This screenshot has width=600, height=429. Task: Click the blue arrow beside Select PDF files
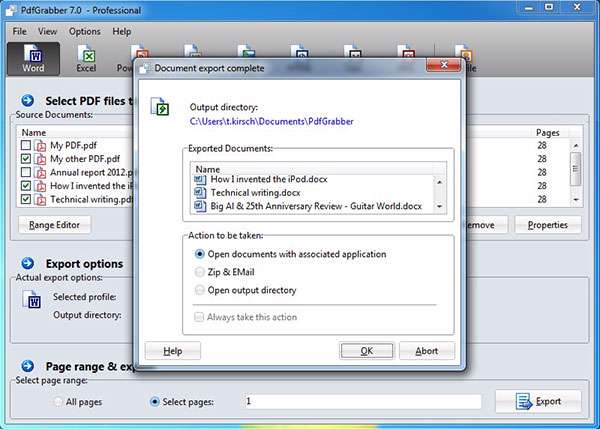tap(27, 101)
